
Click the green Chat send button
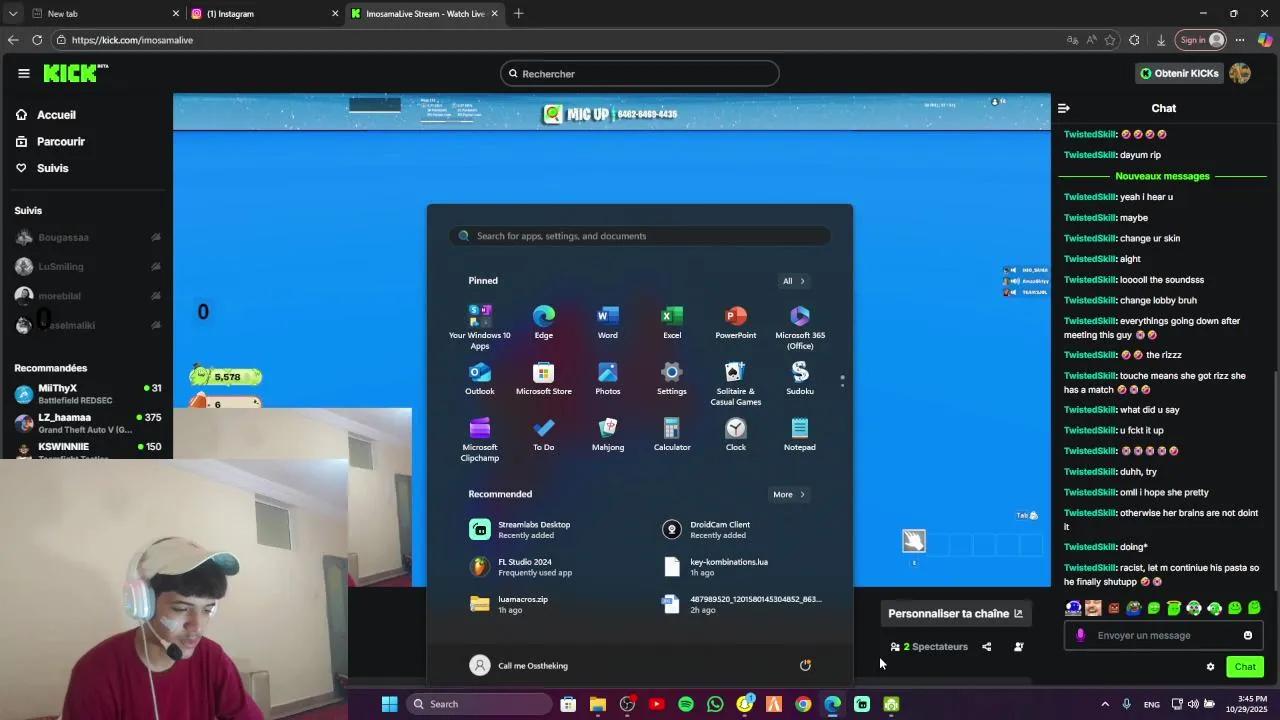click(1245, 667)
